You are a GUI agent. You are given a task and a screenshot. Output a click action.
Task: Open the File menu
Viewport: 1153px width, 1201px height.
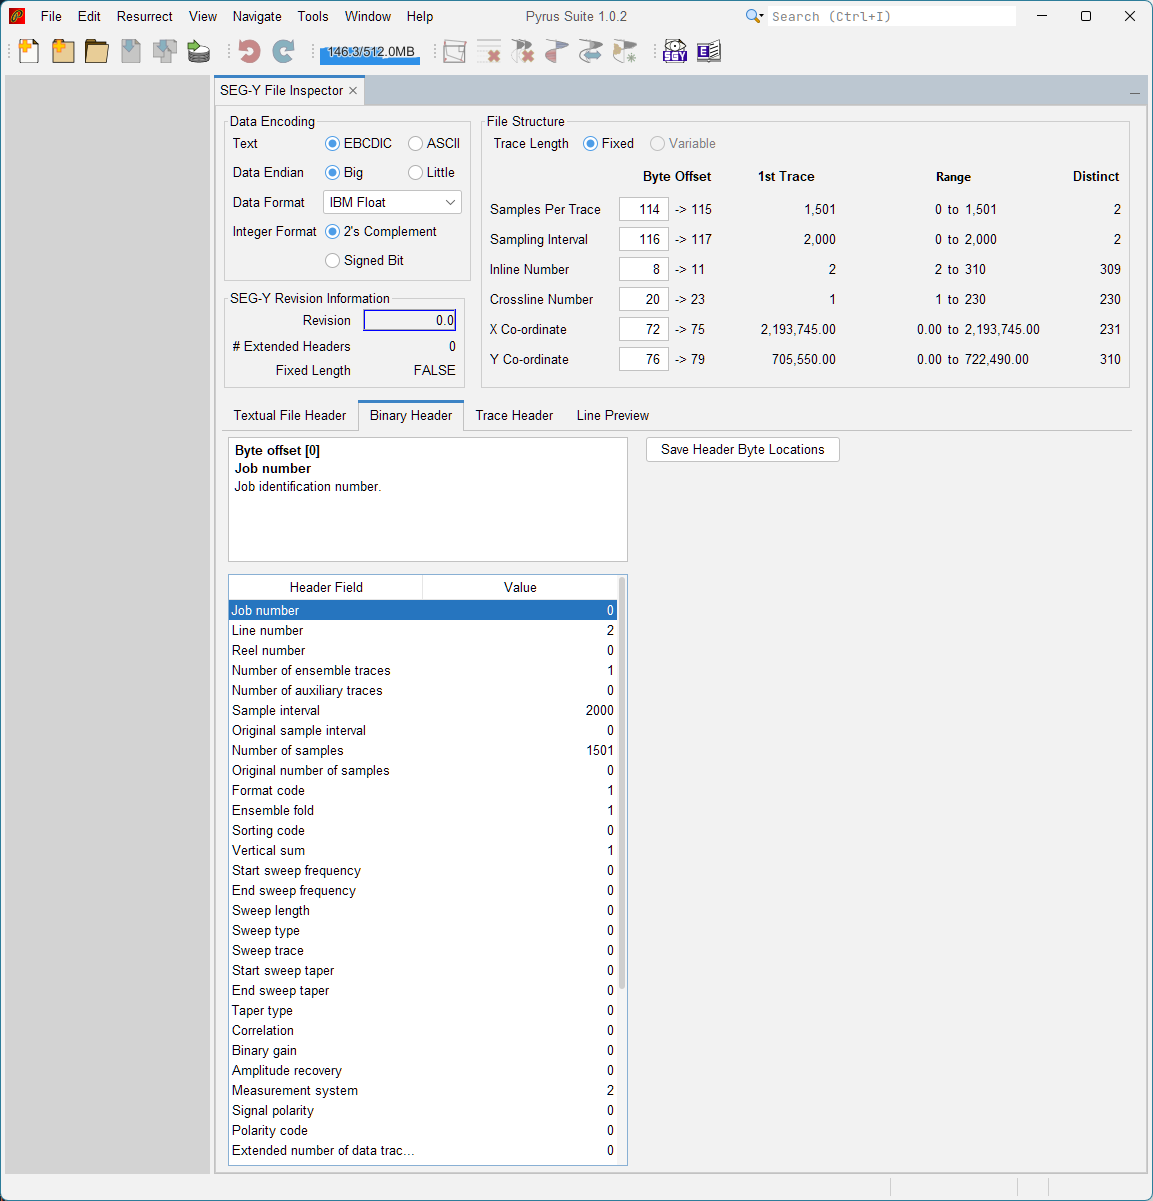click(51, 16)
